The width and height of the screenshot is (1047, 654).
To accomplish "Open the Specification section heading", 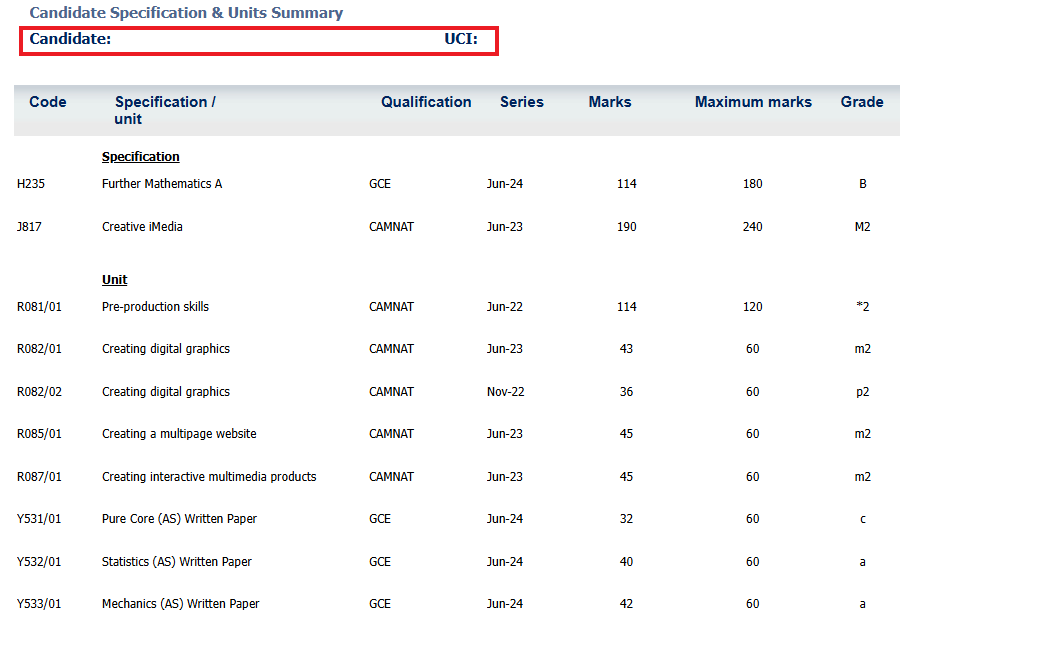I will (x=140, y=156).
